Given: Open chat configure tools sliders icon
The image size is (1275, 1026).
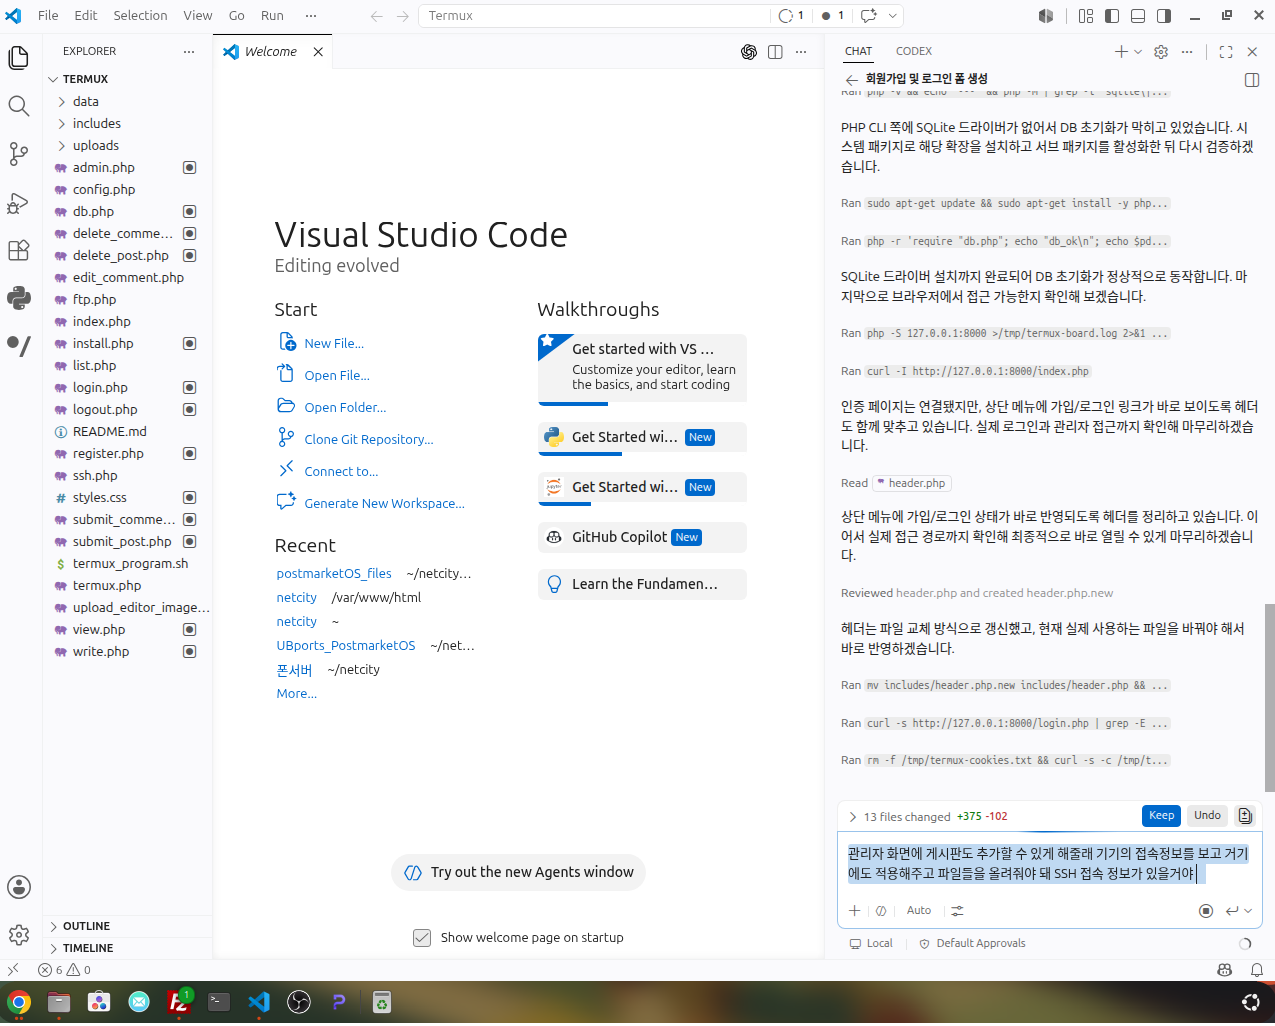Looking at the screenshot, I should [x=957, y=911].
